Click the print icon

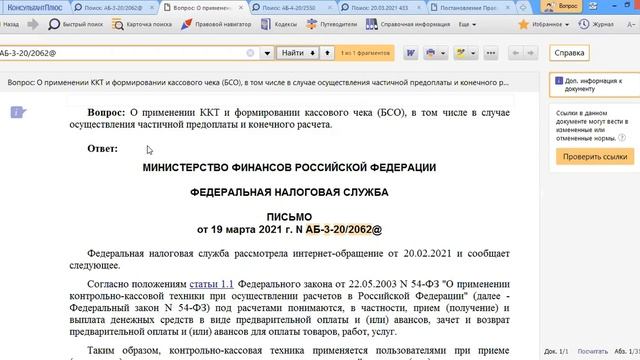431,53
